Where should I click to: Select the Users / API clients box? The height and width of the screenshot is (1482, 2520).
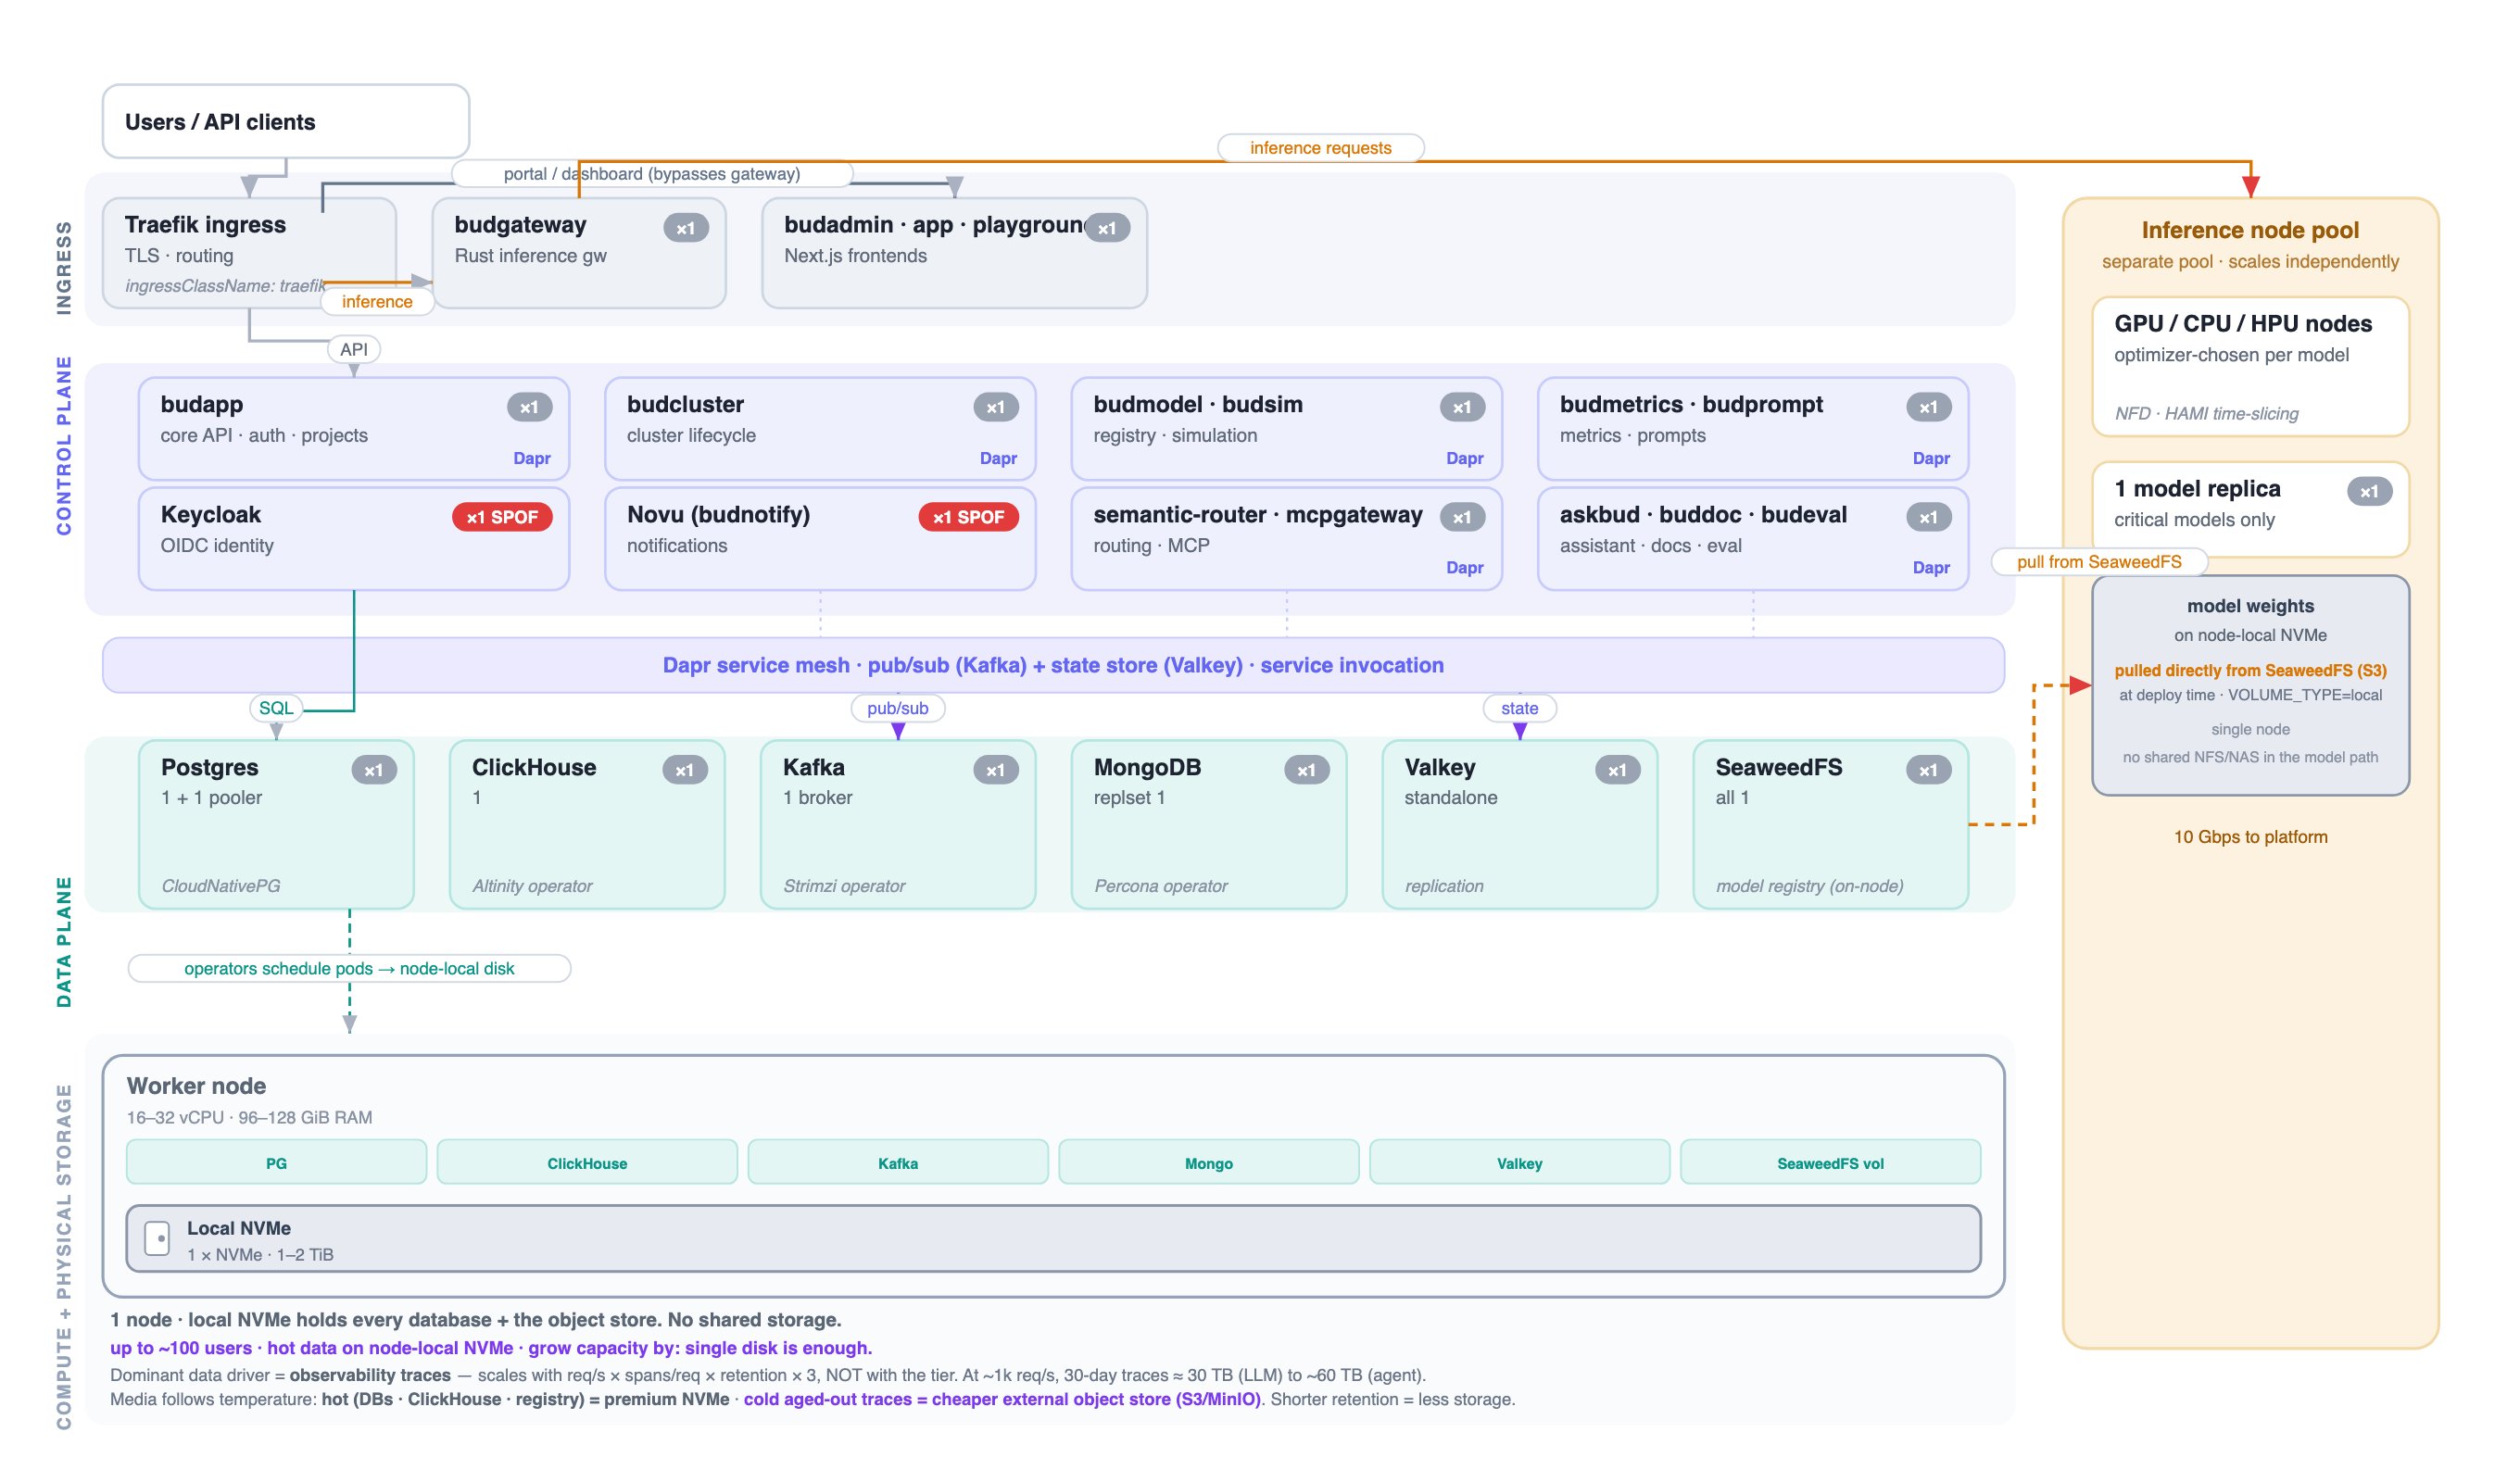coord(286,121)
